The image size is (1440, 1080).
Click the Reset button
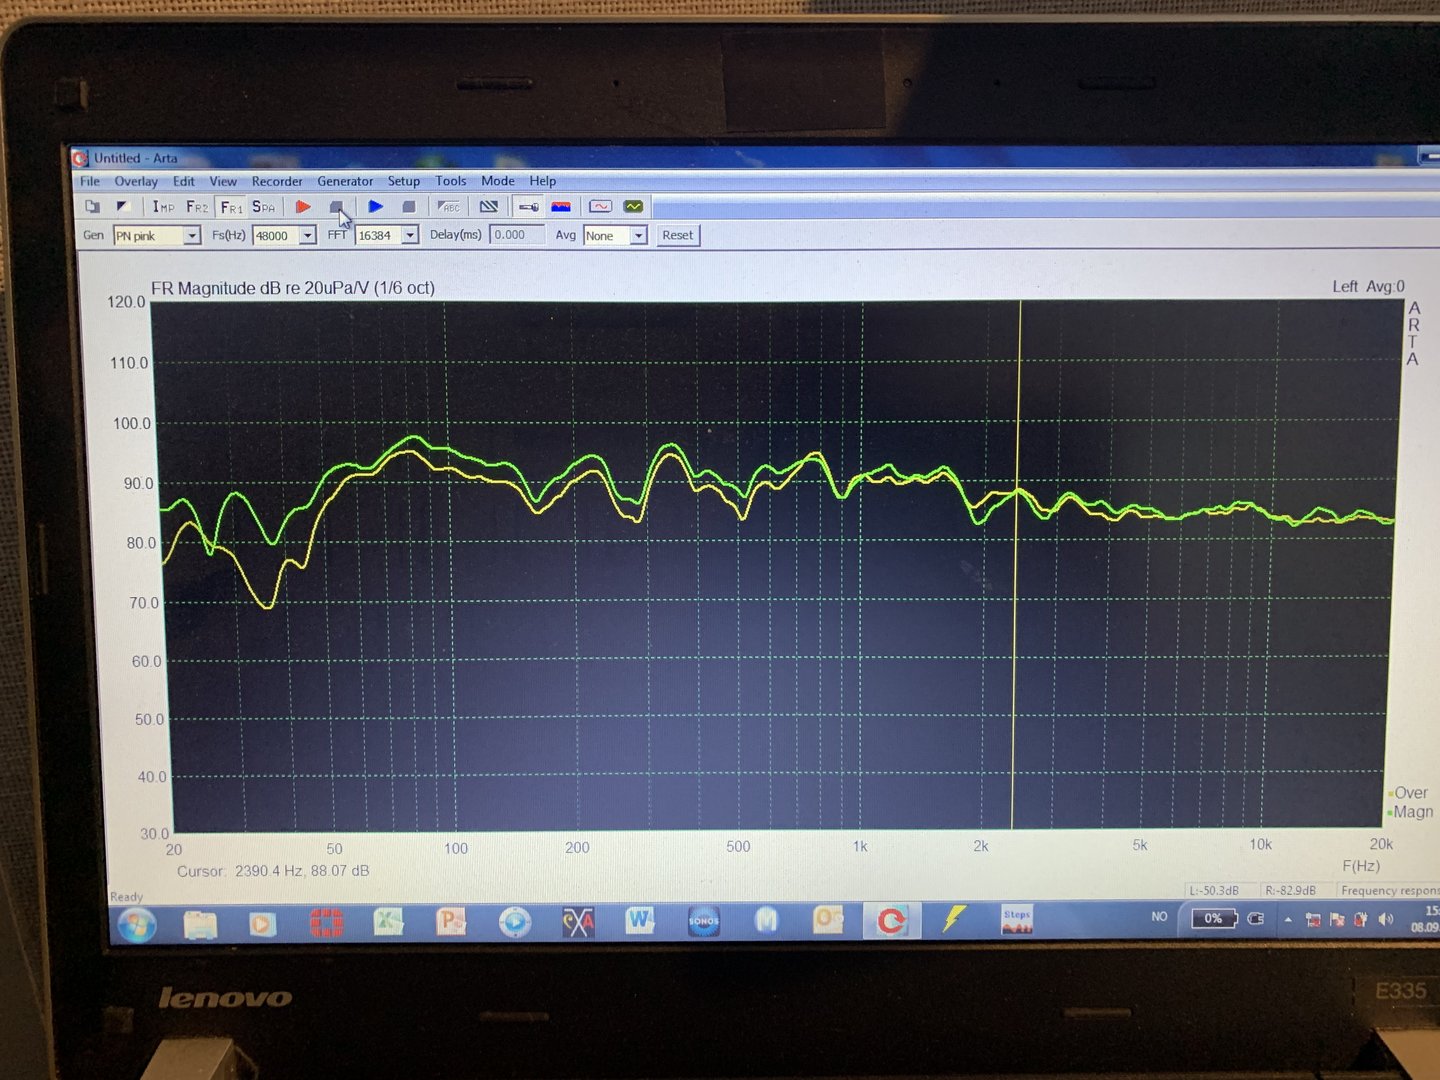(x=677, y=236)
